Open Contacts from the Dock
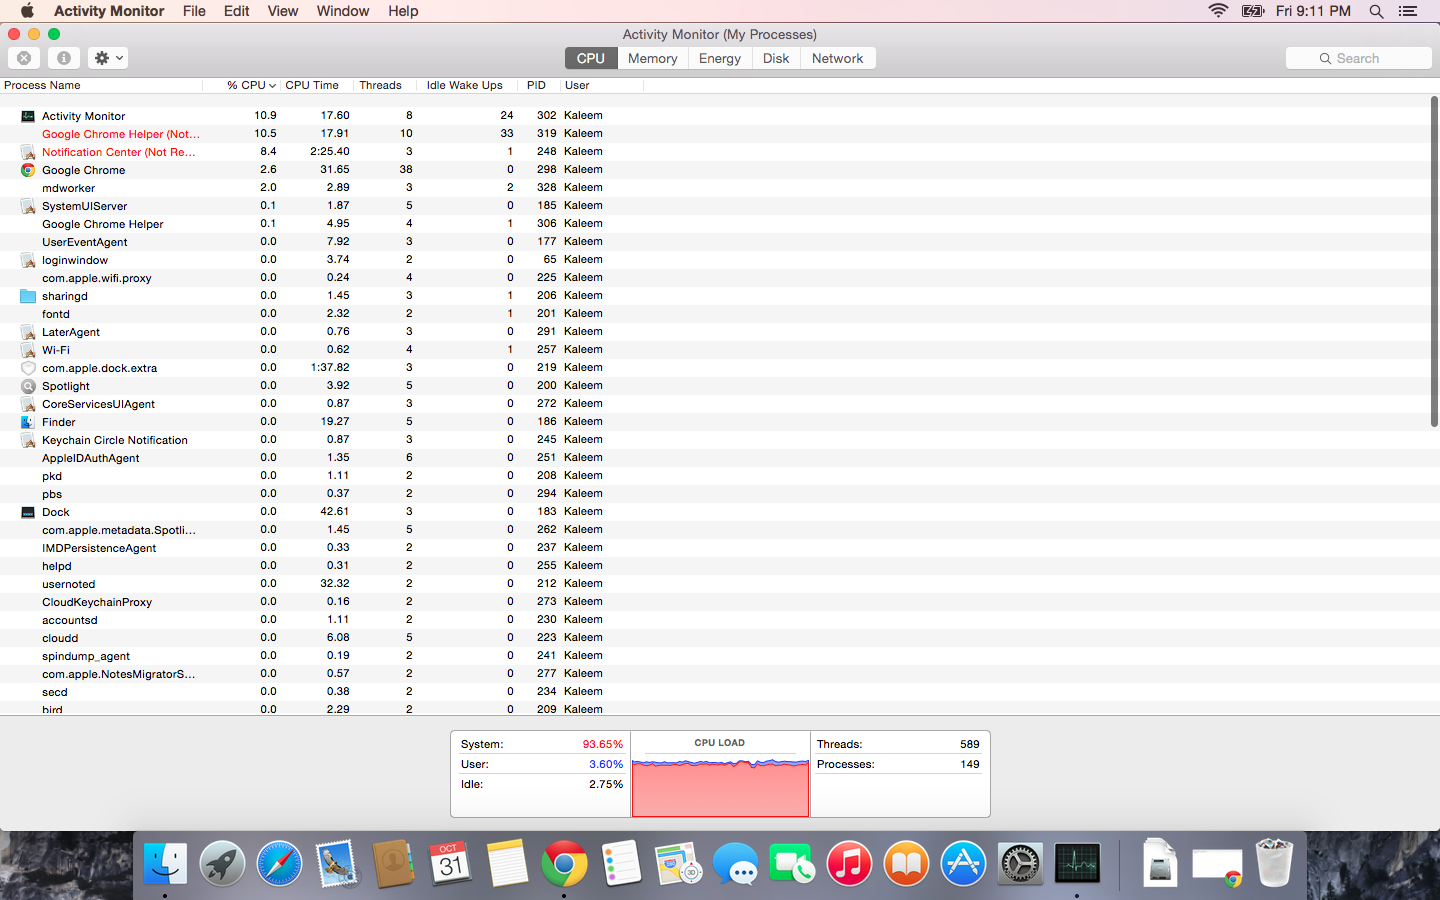This screenshot has height=900, width=1440. [393, 863]
